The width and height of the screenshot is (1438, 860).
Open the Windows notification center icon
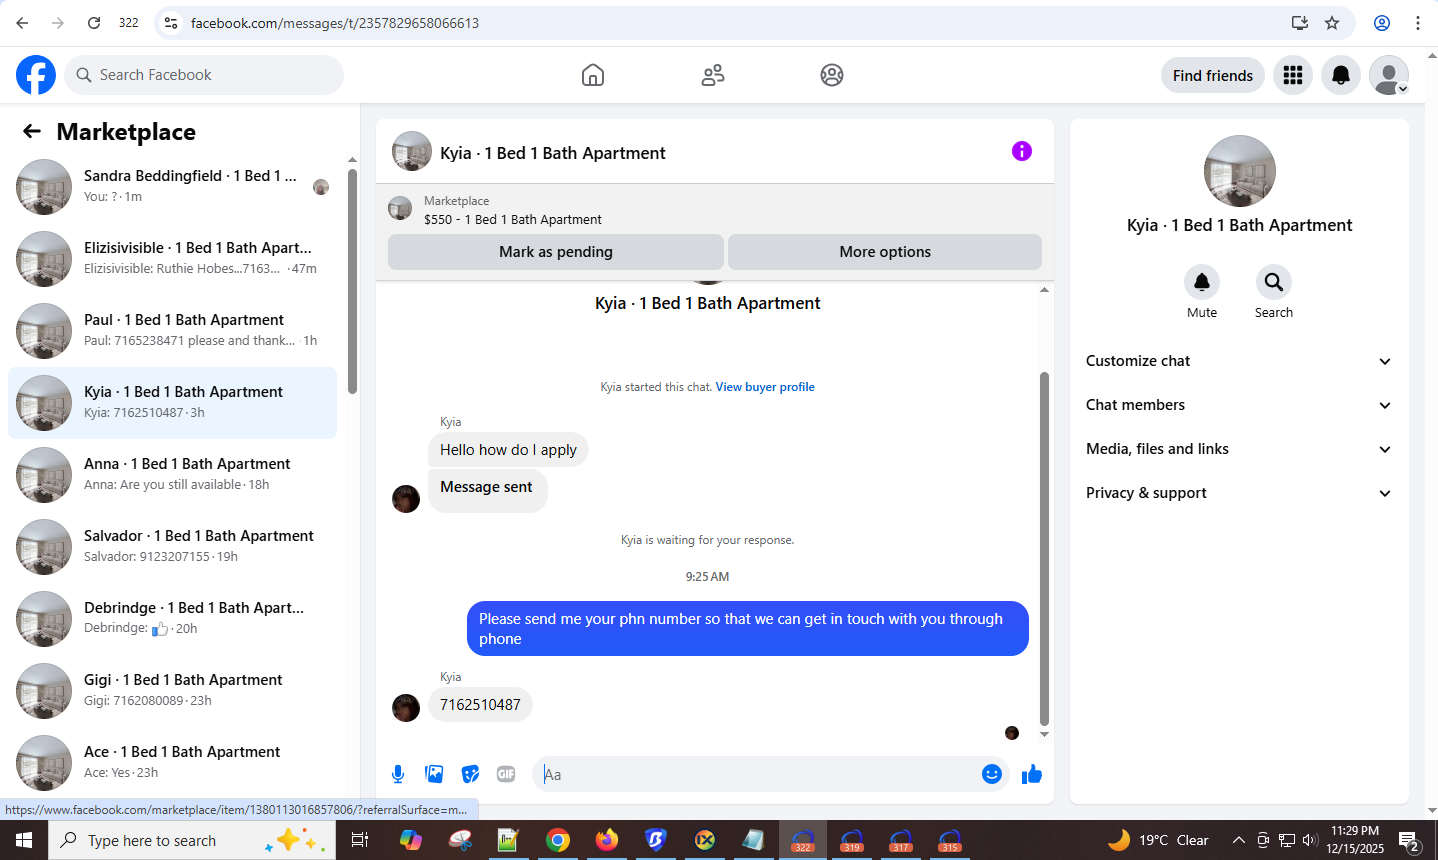point(1410,840)
